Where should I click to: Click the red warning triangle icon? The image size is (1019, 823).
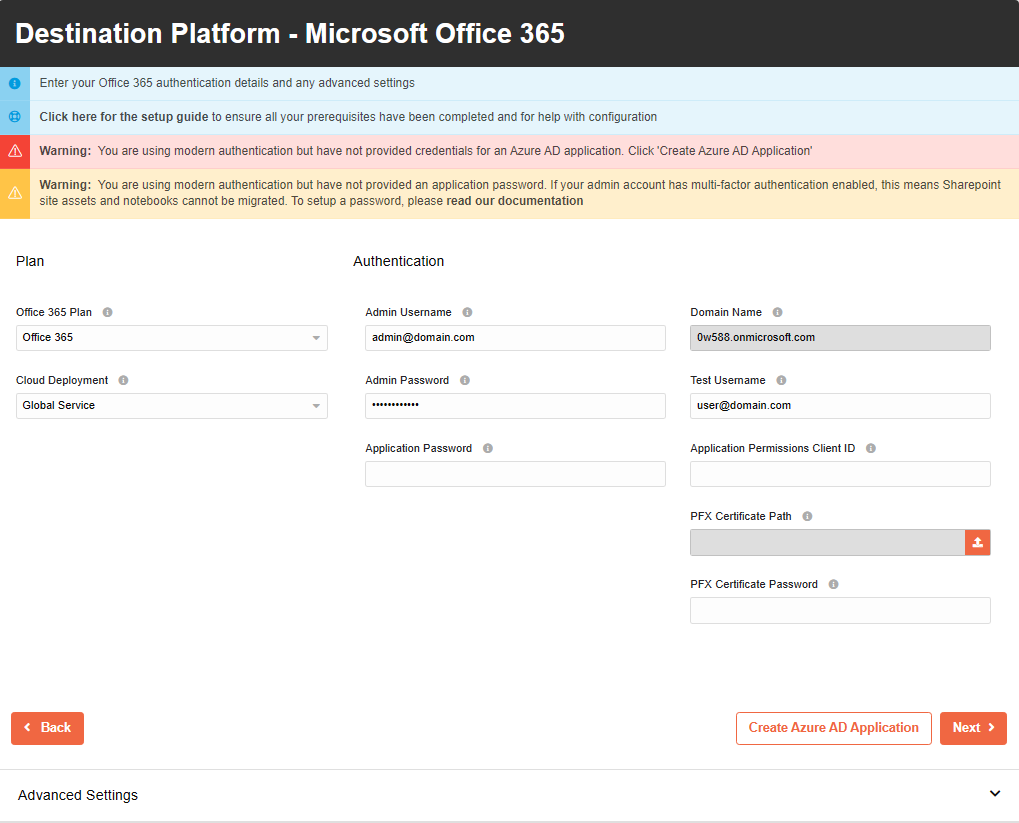(x=15, y=151)
